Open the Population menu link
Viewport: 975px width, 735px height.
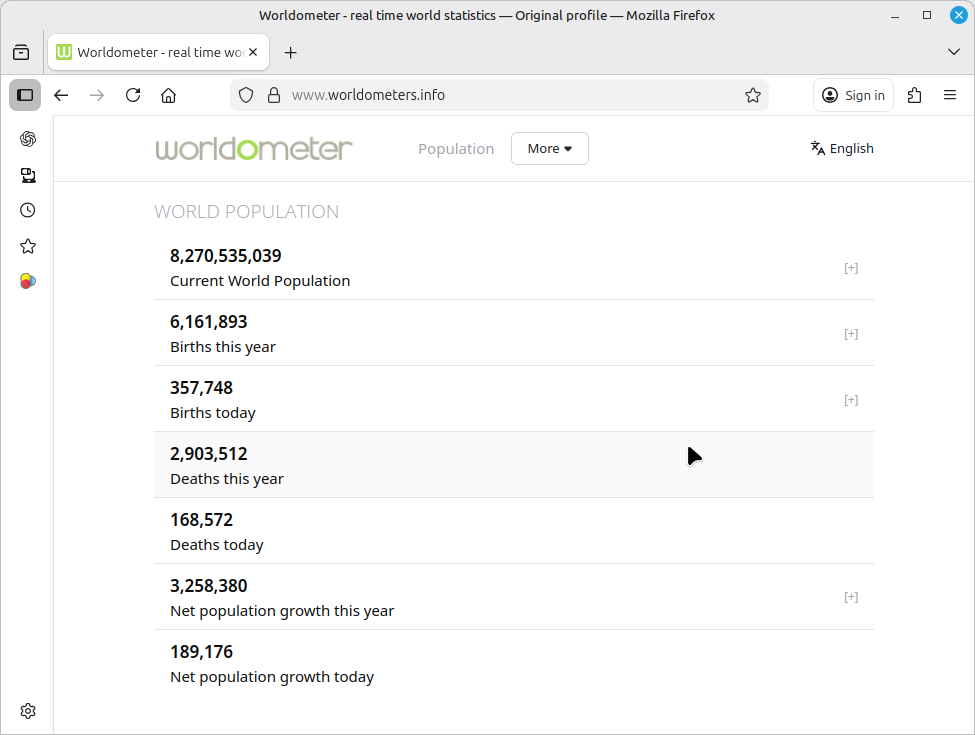pyautogui.click(x=456, y=148)
